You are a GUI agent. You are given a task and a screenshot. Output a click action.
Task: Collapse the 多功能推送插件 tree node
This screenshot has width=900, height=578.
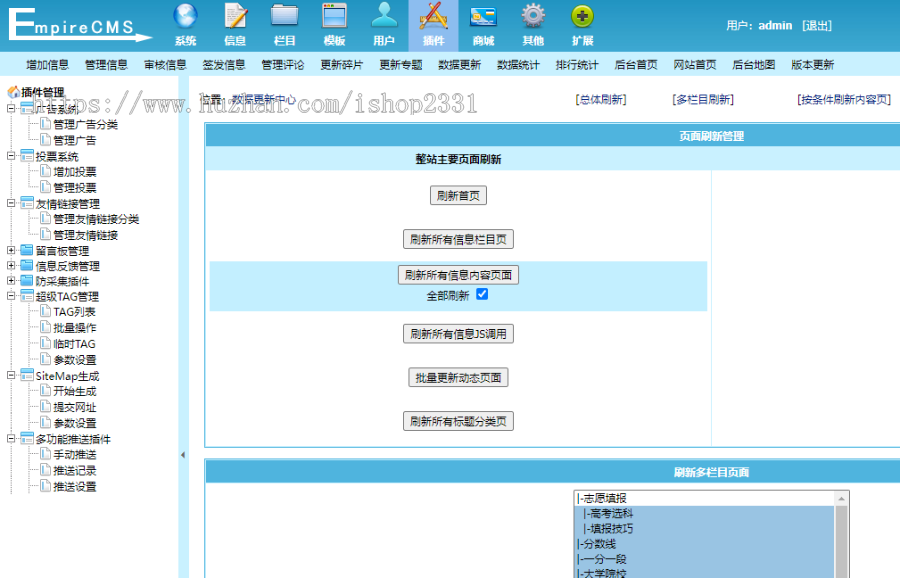[x=11, y=438]
